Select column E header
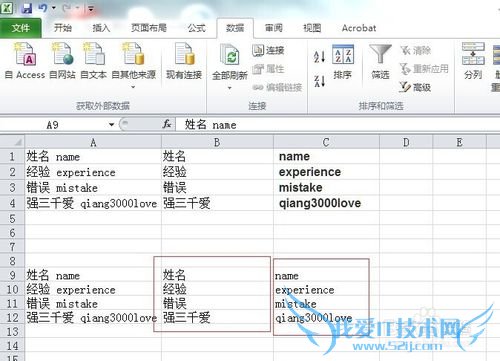500x361 pixels. [x=459, y=143]
